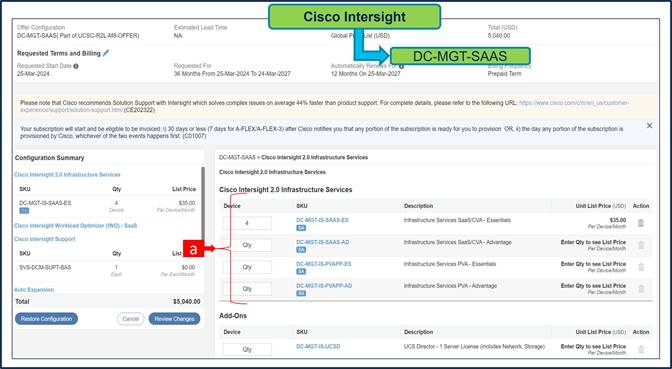Screen dimensions: 672x369
Task: Click Restore Configuration button
Action: 46,319
